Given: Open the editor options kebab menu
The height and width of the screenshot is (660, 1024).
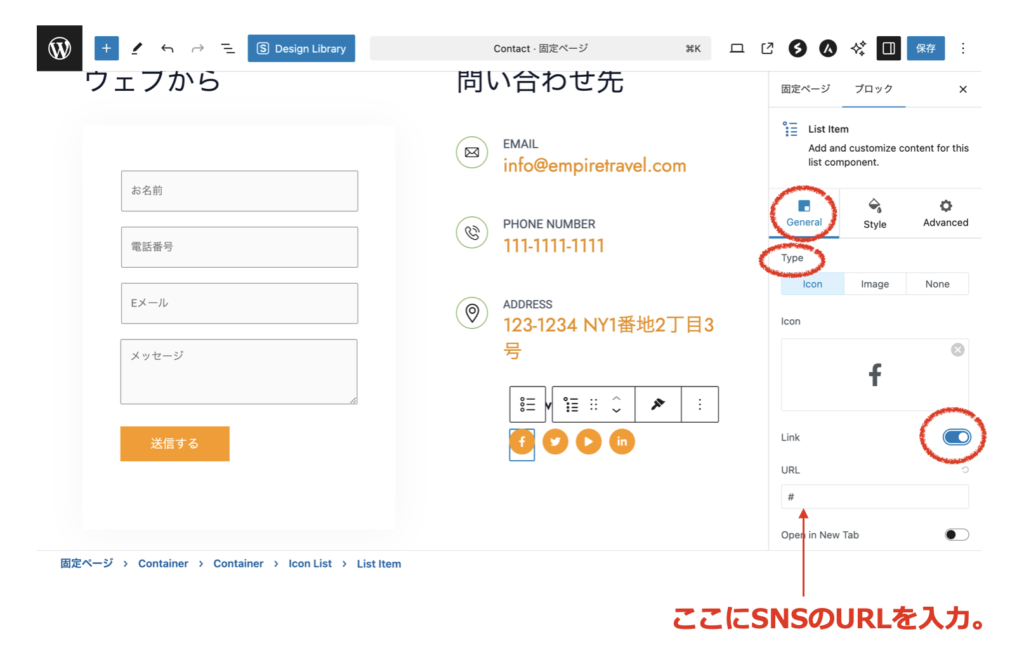Looking at the screenshot, I should point(963,48).
